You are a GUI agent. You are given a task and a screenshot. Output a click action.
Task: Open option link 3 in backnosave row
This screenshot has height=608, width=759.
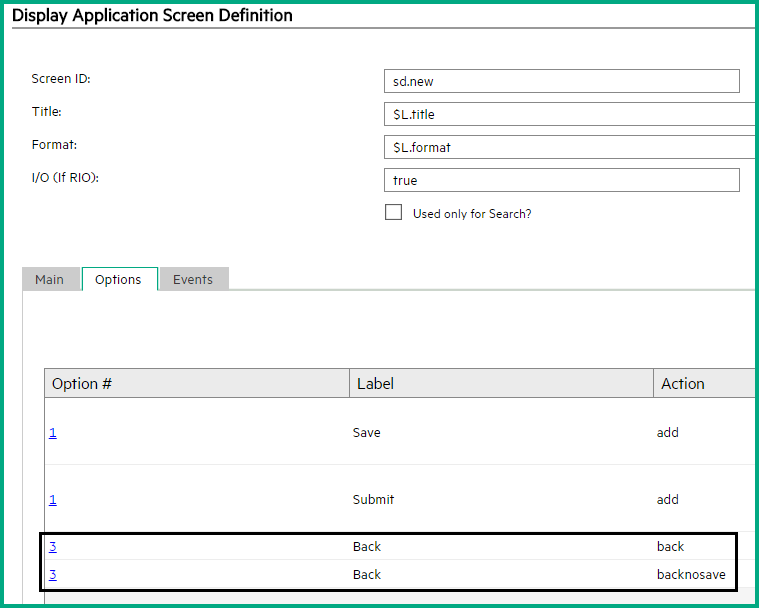53,575
